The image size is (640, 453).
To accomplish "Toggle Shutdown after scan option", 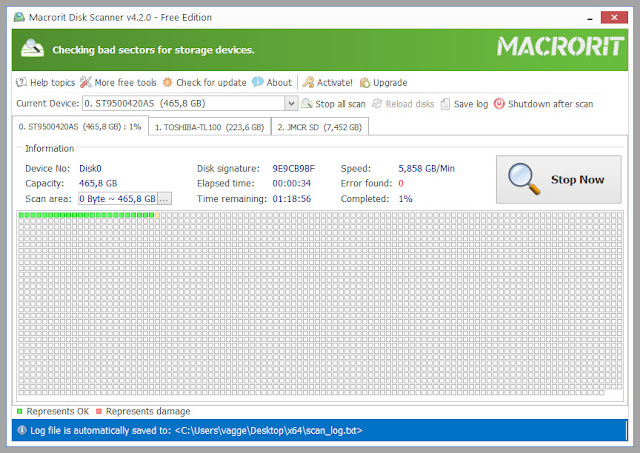I will coord(551,104).
